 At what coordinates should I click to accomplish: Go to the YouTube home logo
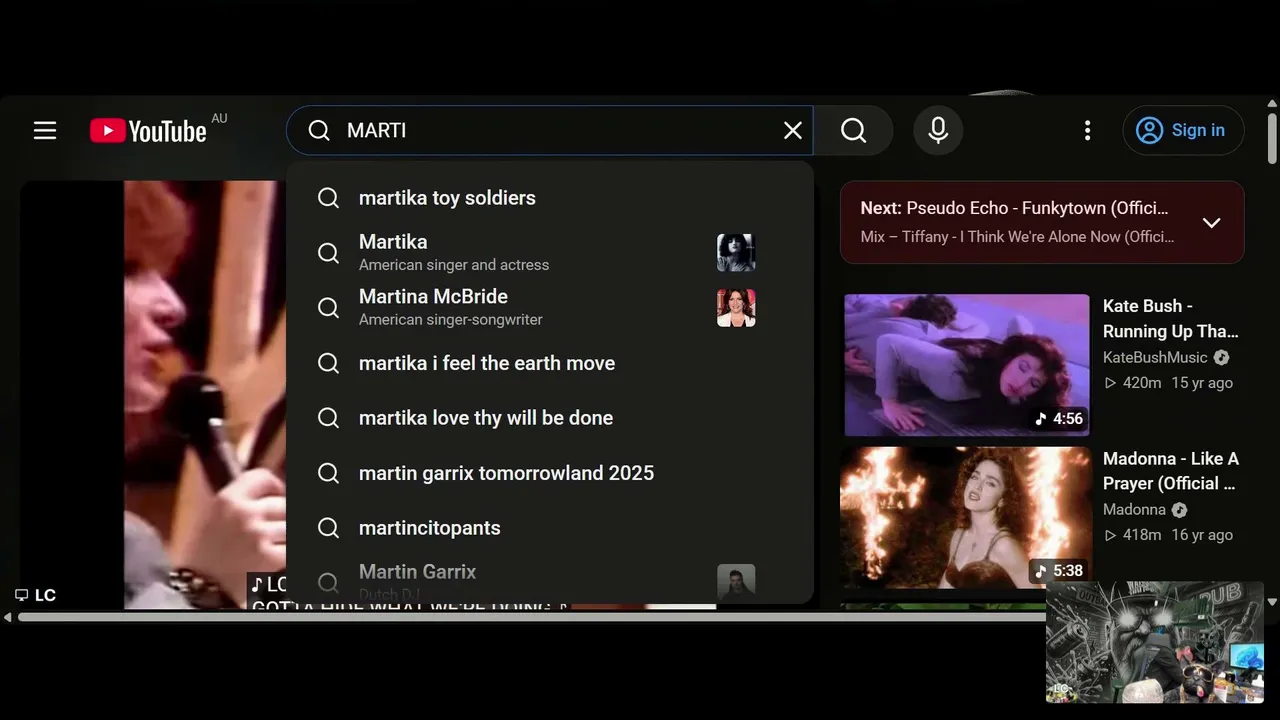(148, 131)
